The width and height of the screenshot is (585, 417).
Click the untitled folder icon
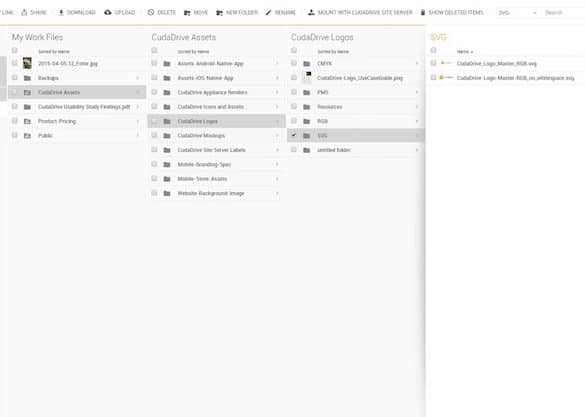307,150
